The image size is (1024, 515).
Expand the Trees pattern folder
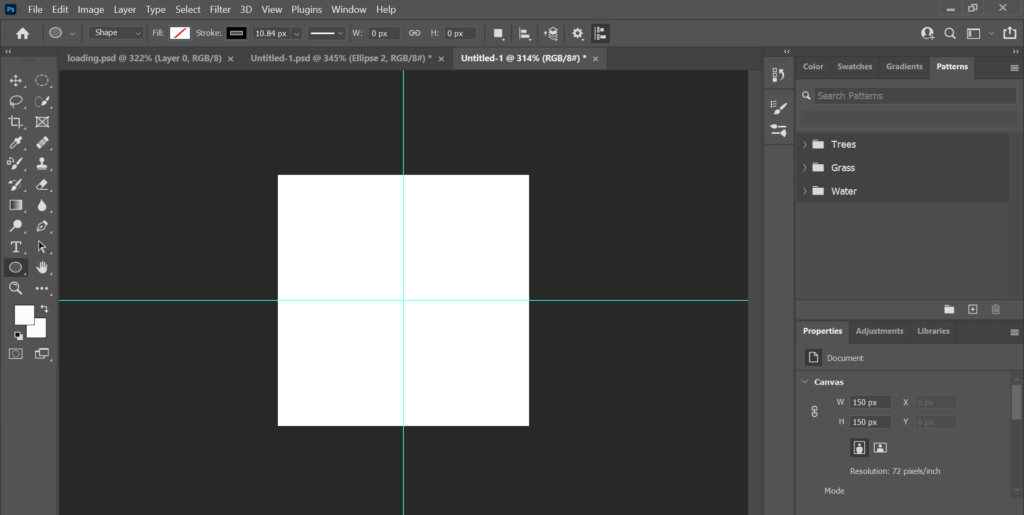pyautogui.click(x=805, y=144)
